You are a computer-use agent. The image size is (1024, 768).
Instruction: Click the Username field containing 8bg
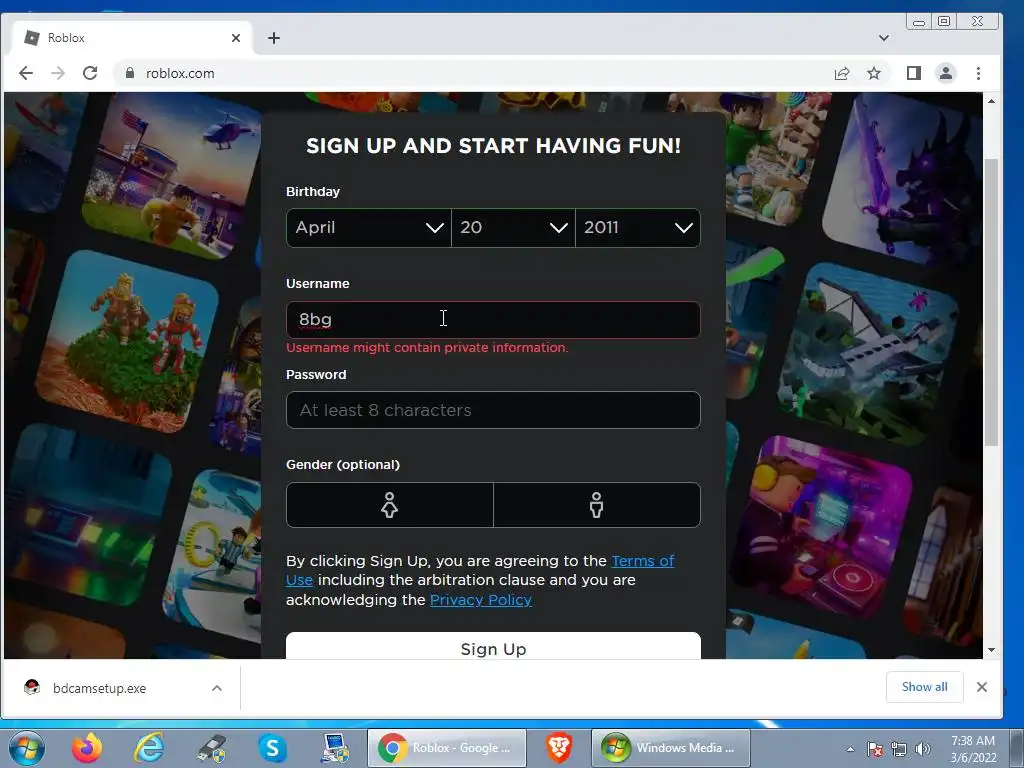pyautogui.click(x=493, y=319)
